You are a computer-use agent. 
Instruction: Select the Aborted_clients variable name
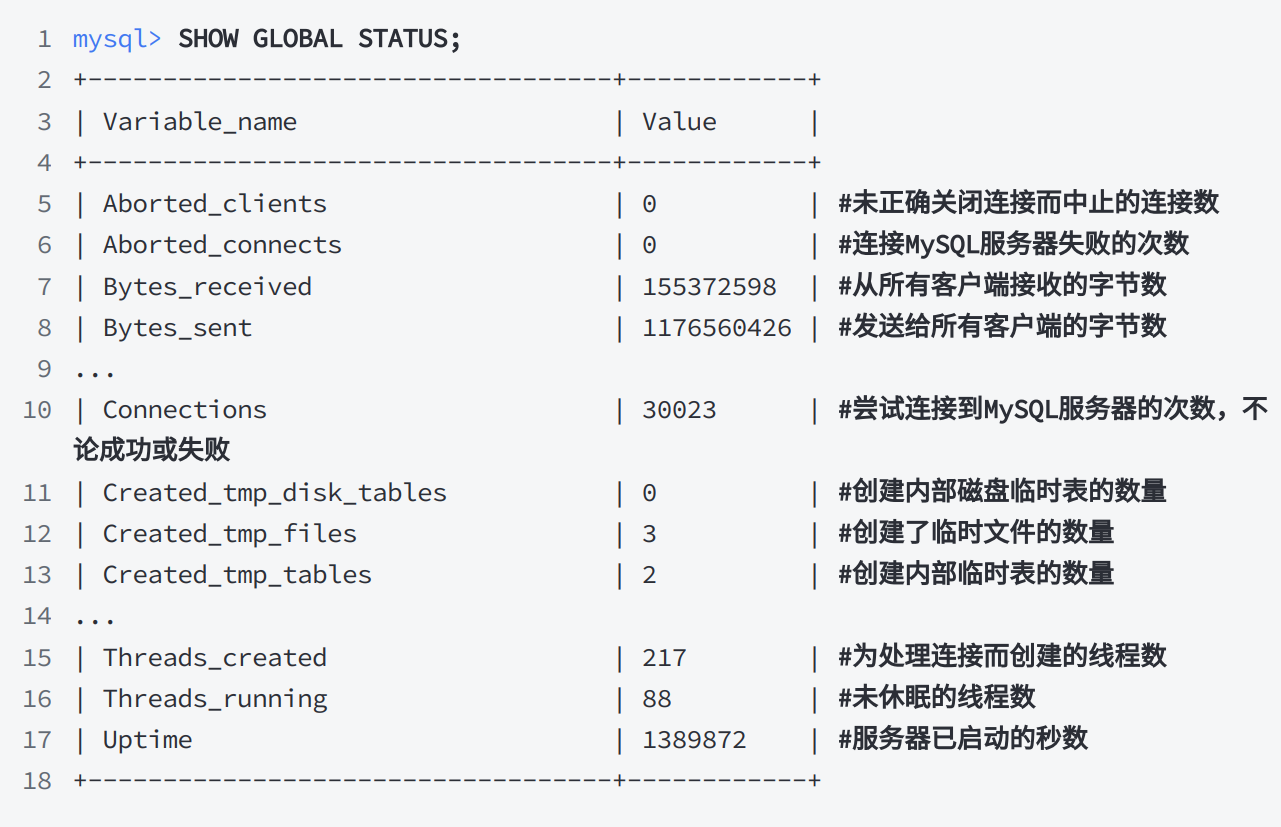click(215, 204)
